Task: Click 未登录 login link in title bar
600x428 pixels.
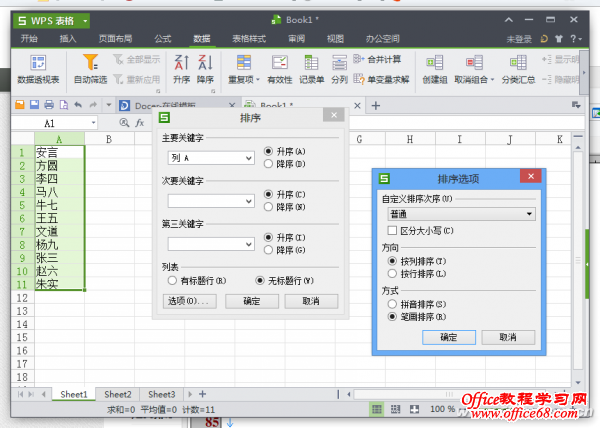Action: coord(519,39)
